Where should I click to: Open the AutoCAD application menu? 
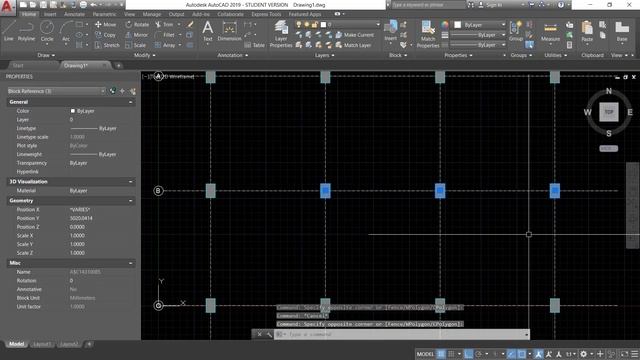tap(7, 7)
